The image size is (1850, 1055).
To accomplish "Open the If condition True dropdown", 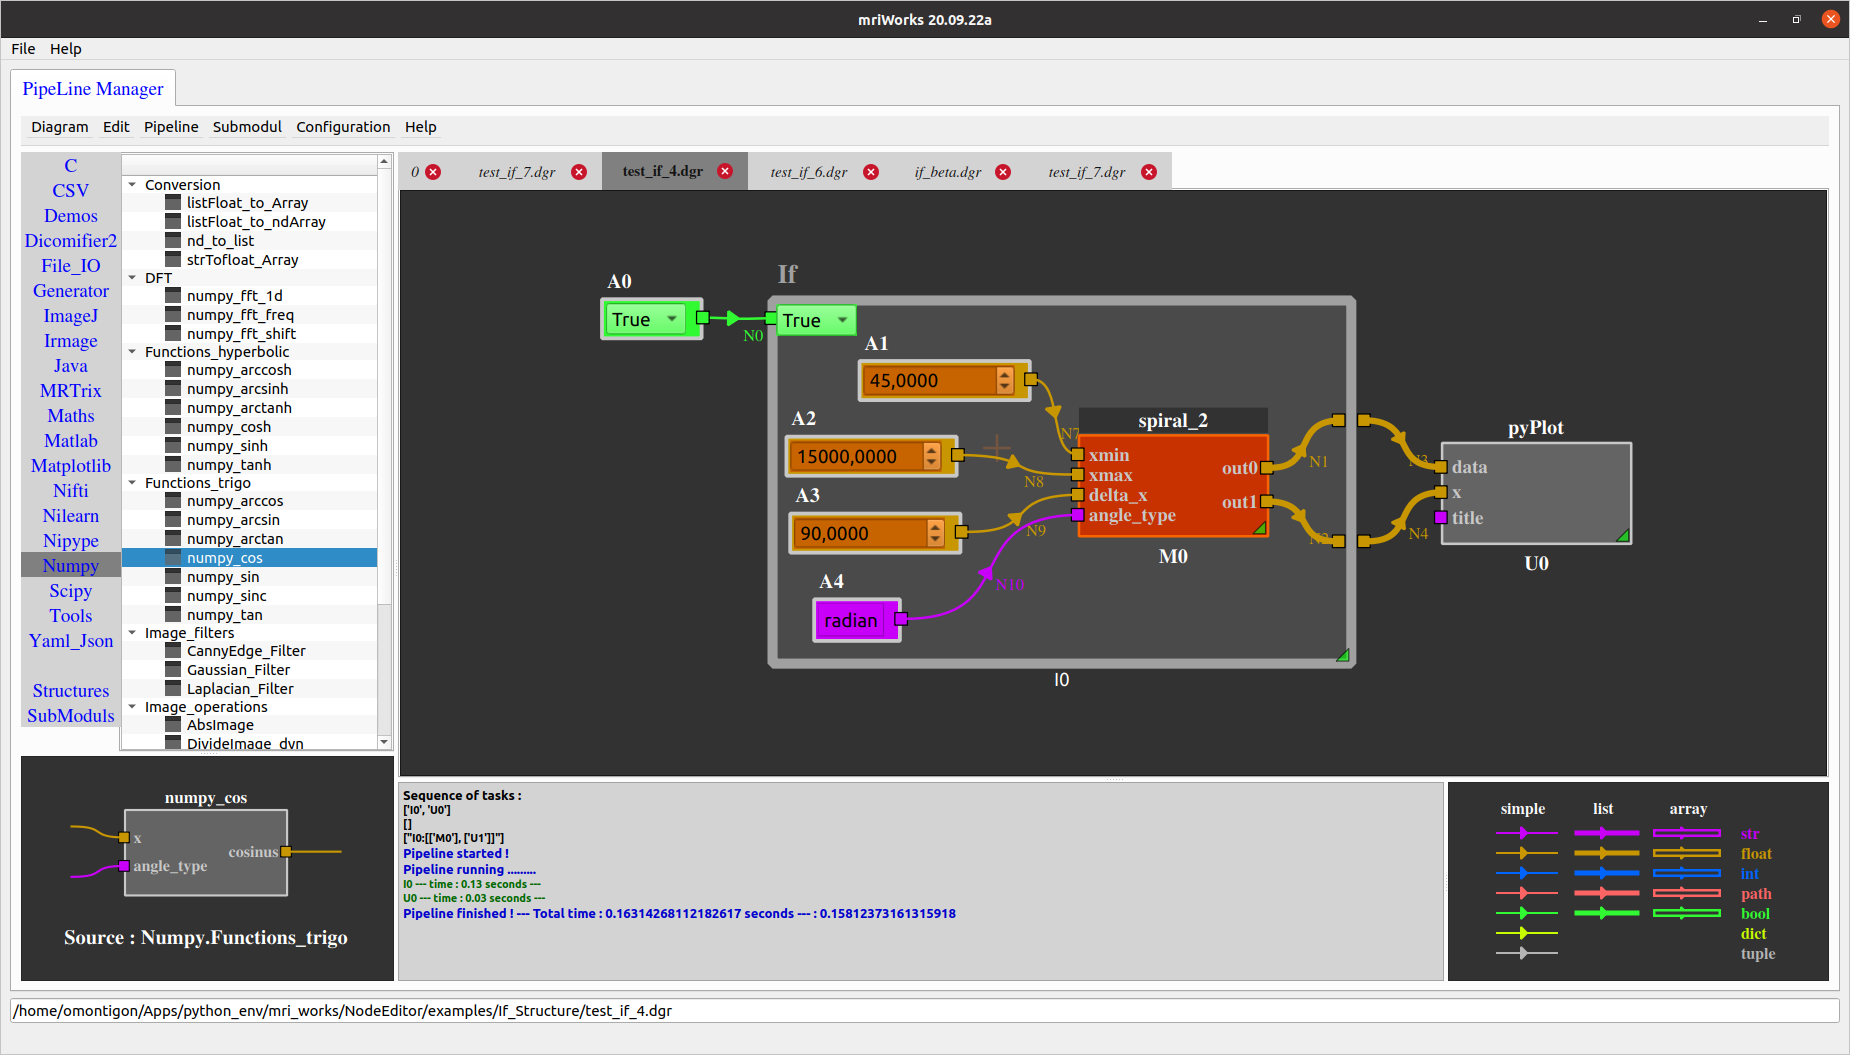I will pyautogui.click(x=816, y=320).
